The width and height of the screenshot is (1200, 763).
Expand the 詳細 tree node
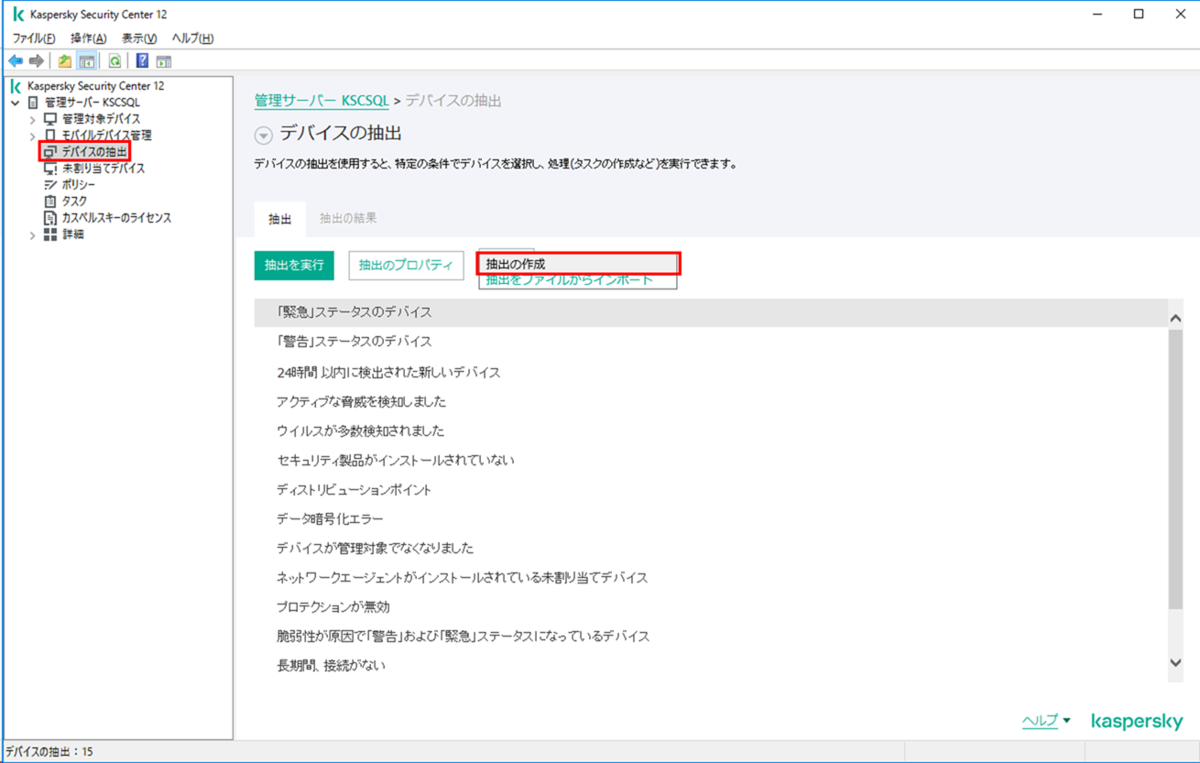32,235
